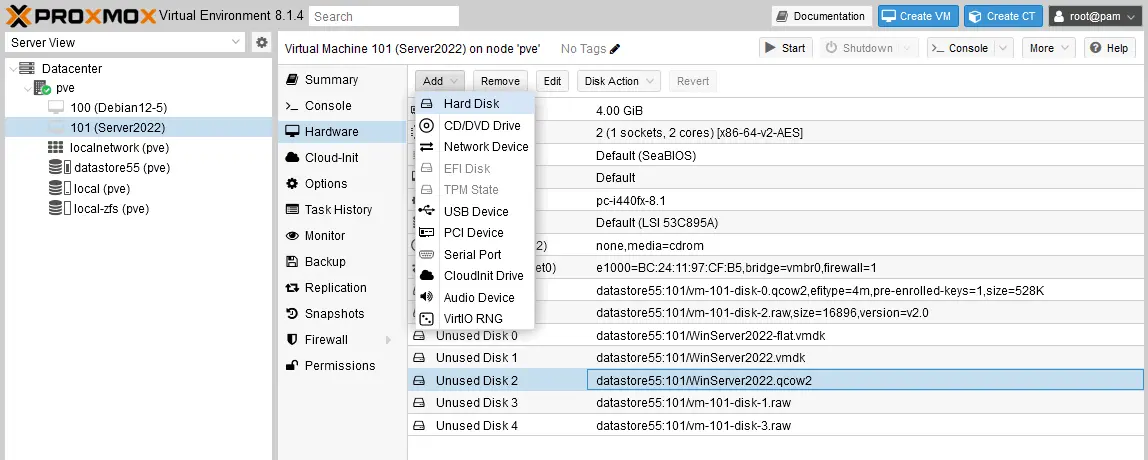Image resolution: width=1148 pixels, height=460 pixels.
Task: Click the disk icon of Unused Disk 0
Action: coord(419,336)
